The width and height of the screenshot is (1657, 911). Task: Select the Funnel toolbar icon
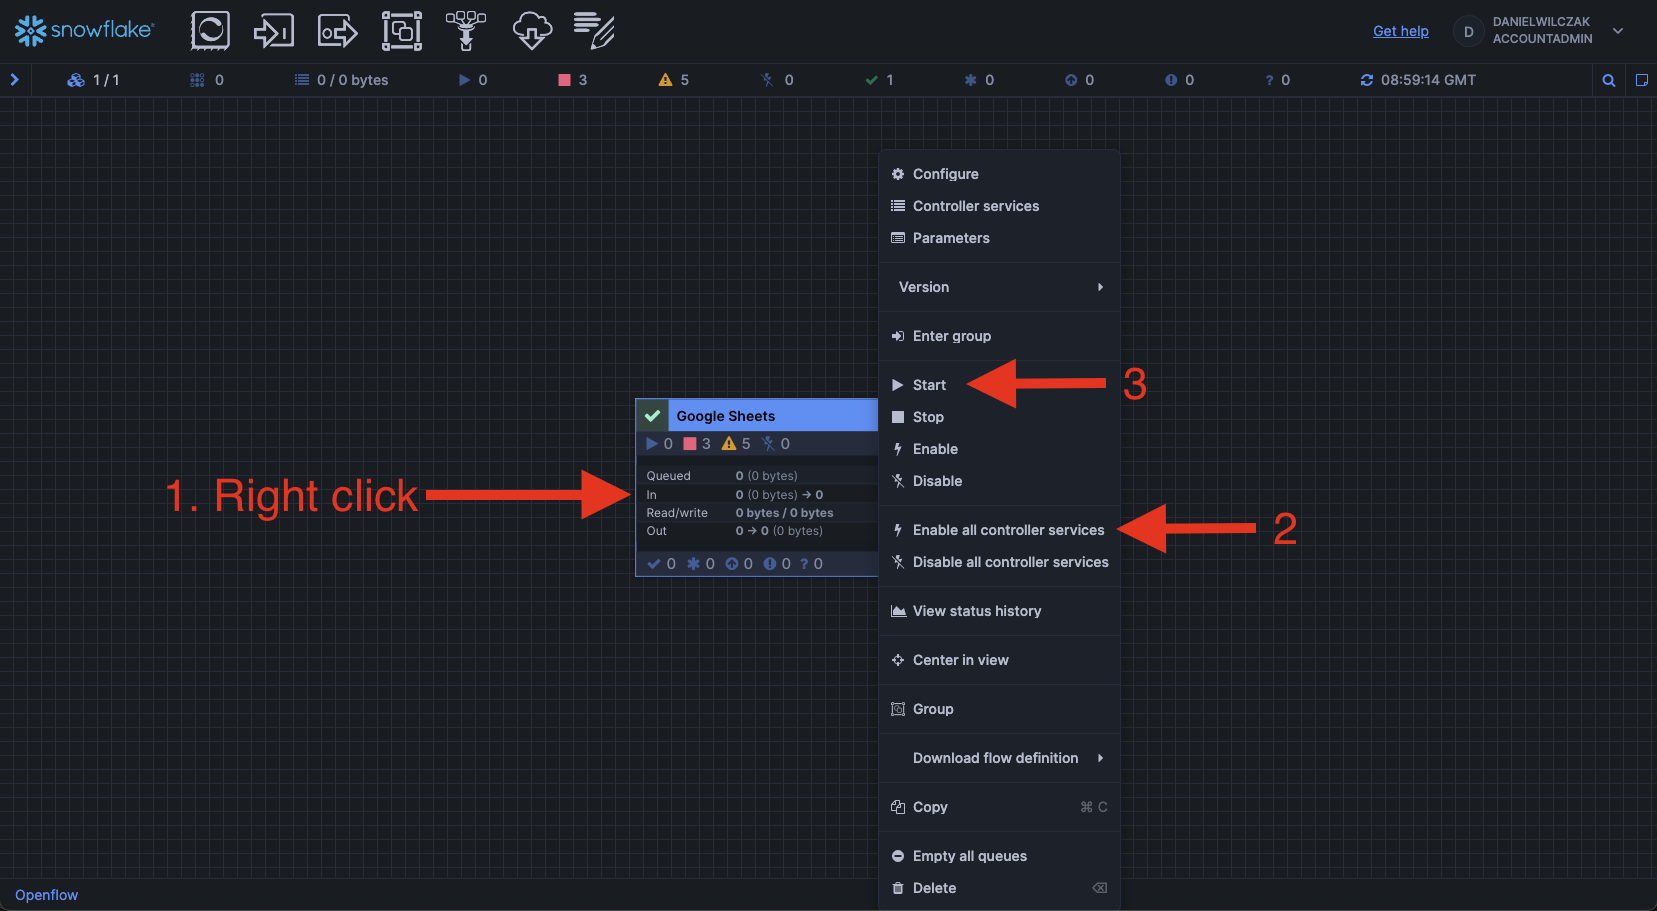(x=466, y=31)
